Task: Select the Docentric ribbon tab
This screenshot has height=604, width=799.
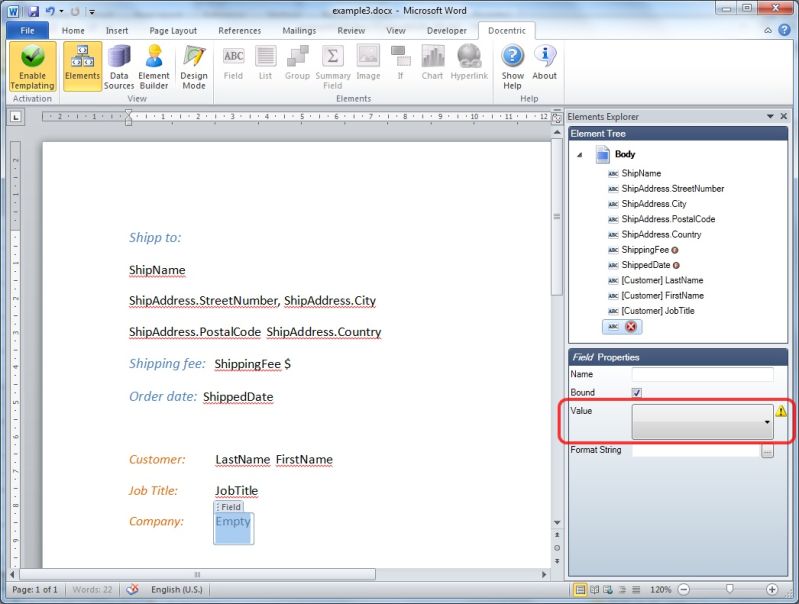Action: (x=507, y=31)
